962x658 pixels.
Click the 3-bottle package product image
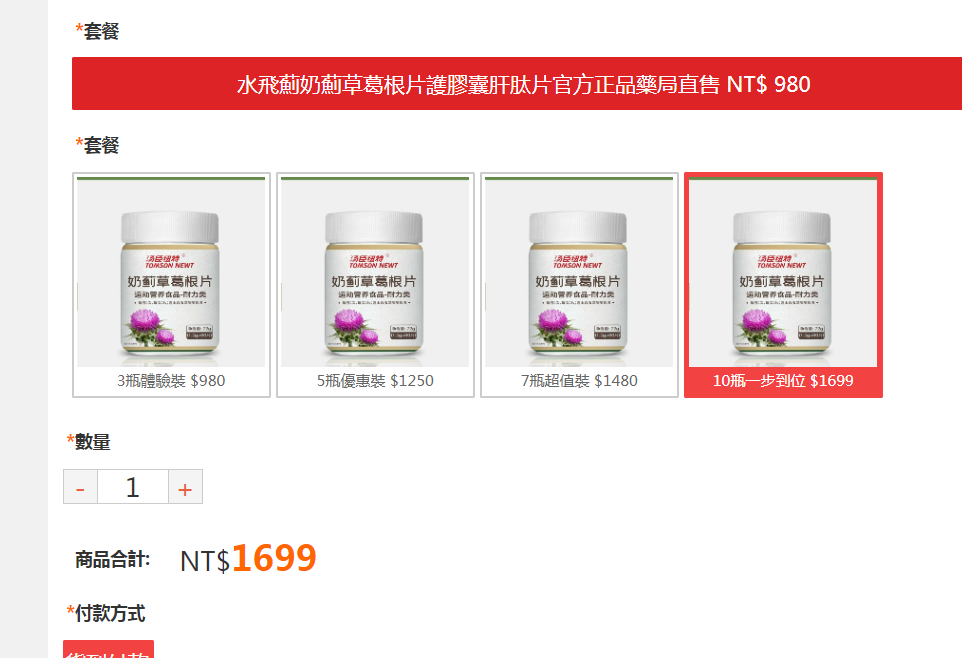point(171,272)
